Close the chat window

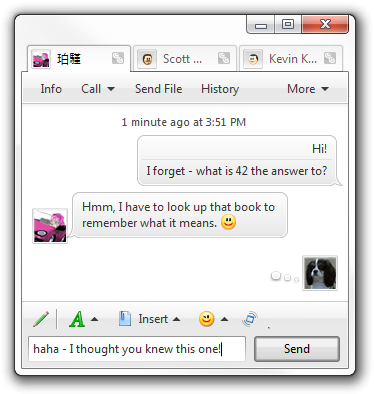pos(325,24)
